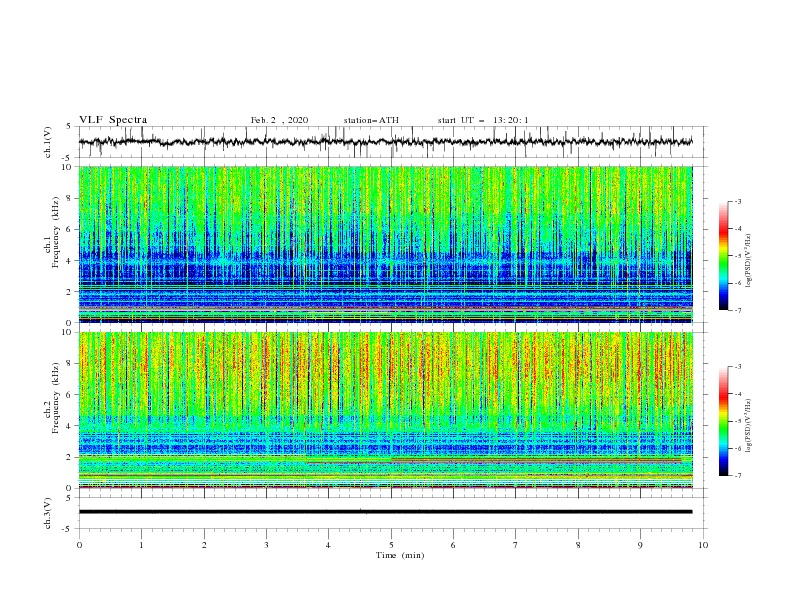The image size is (792, 612).
Task: Click the "-3" label on ch.1 color bar
Action: (x=738, y=202)
